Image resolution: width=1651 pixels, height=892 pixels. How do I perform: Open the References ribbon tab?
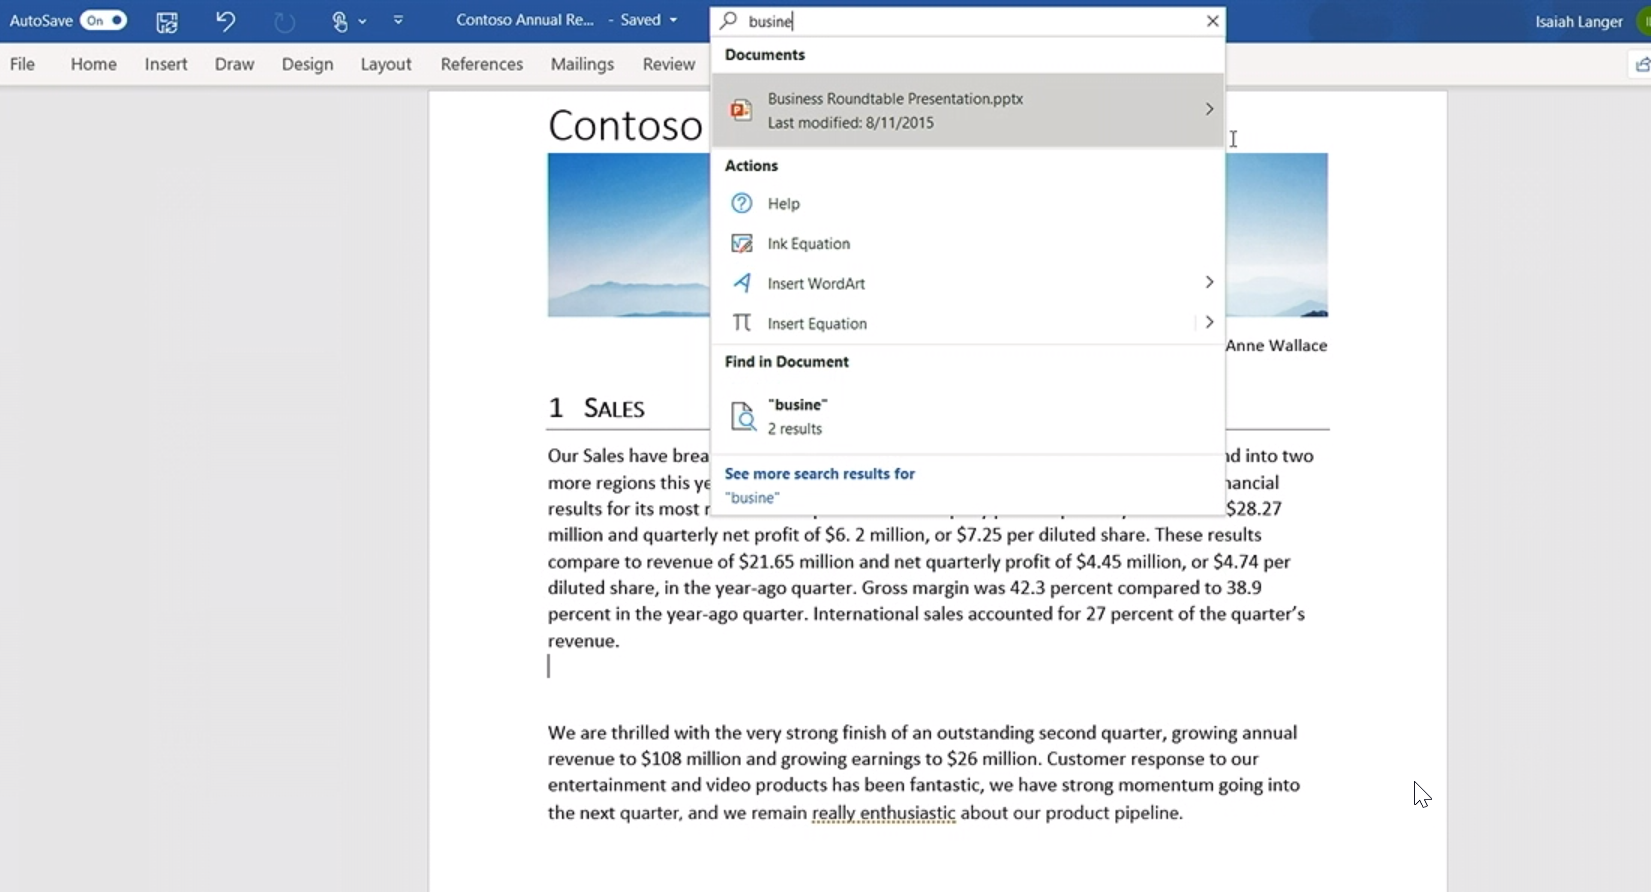pos(481,64)
